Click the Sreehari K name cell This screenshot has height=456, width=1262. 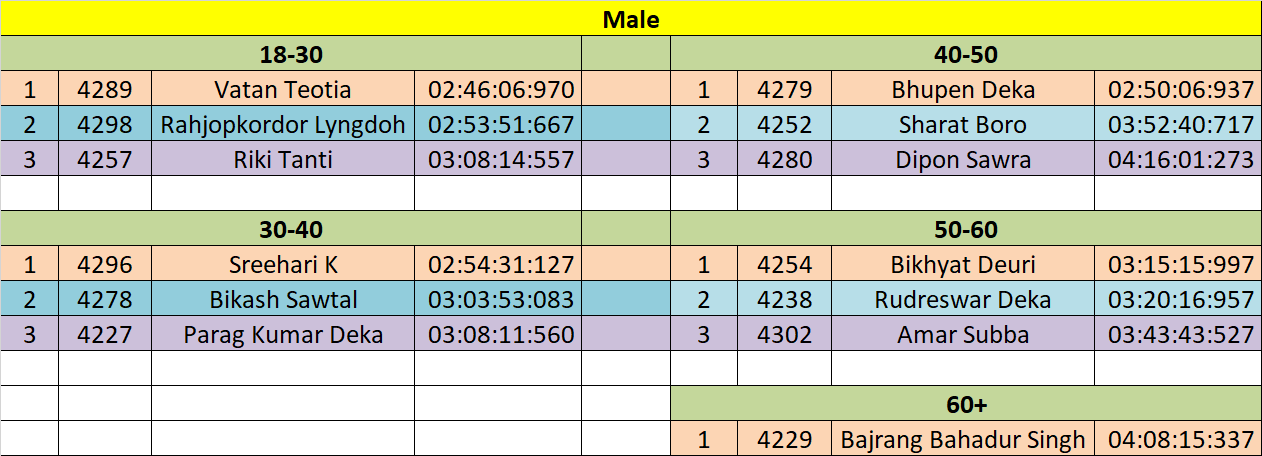point(283,265)
